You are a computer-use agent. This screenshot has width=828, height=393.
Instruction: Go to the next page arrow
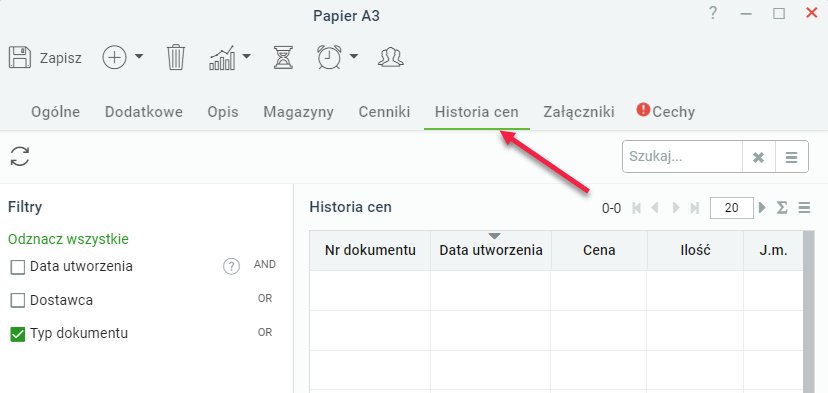676,208
